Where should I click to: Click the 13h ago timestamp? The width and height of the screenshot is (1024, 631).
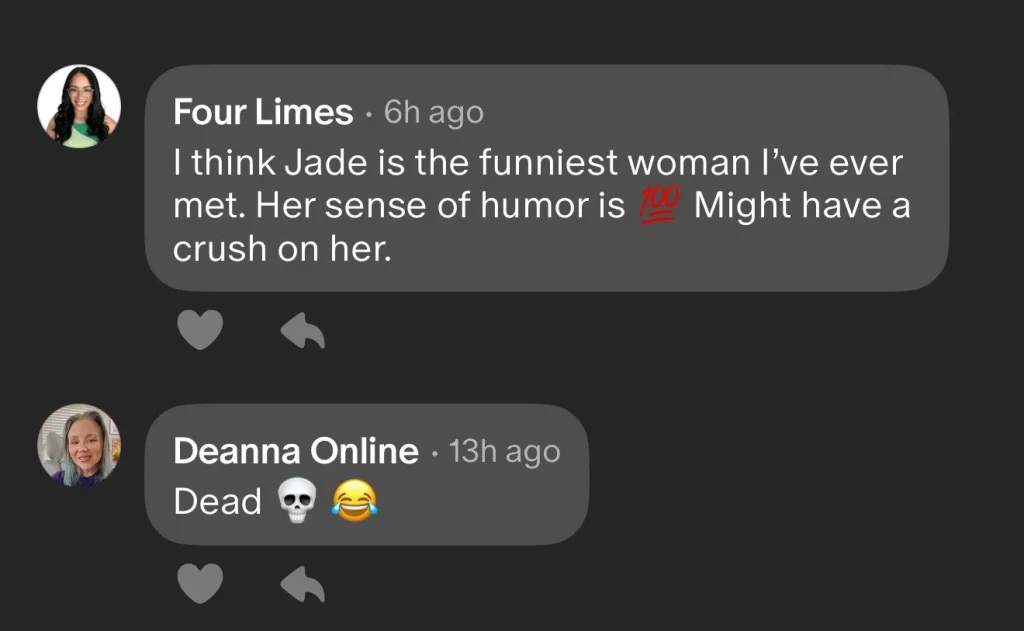tap(505, 452)
